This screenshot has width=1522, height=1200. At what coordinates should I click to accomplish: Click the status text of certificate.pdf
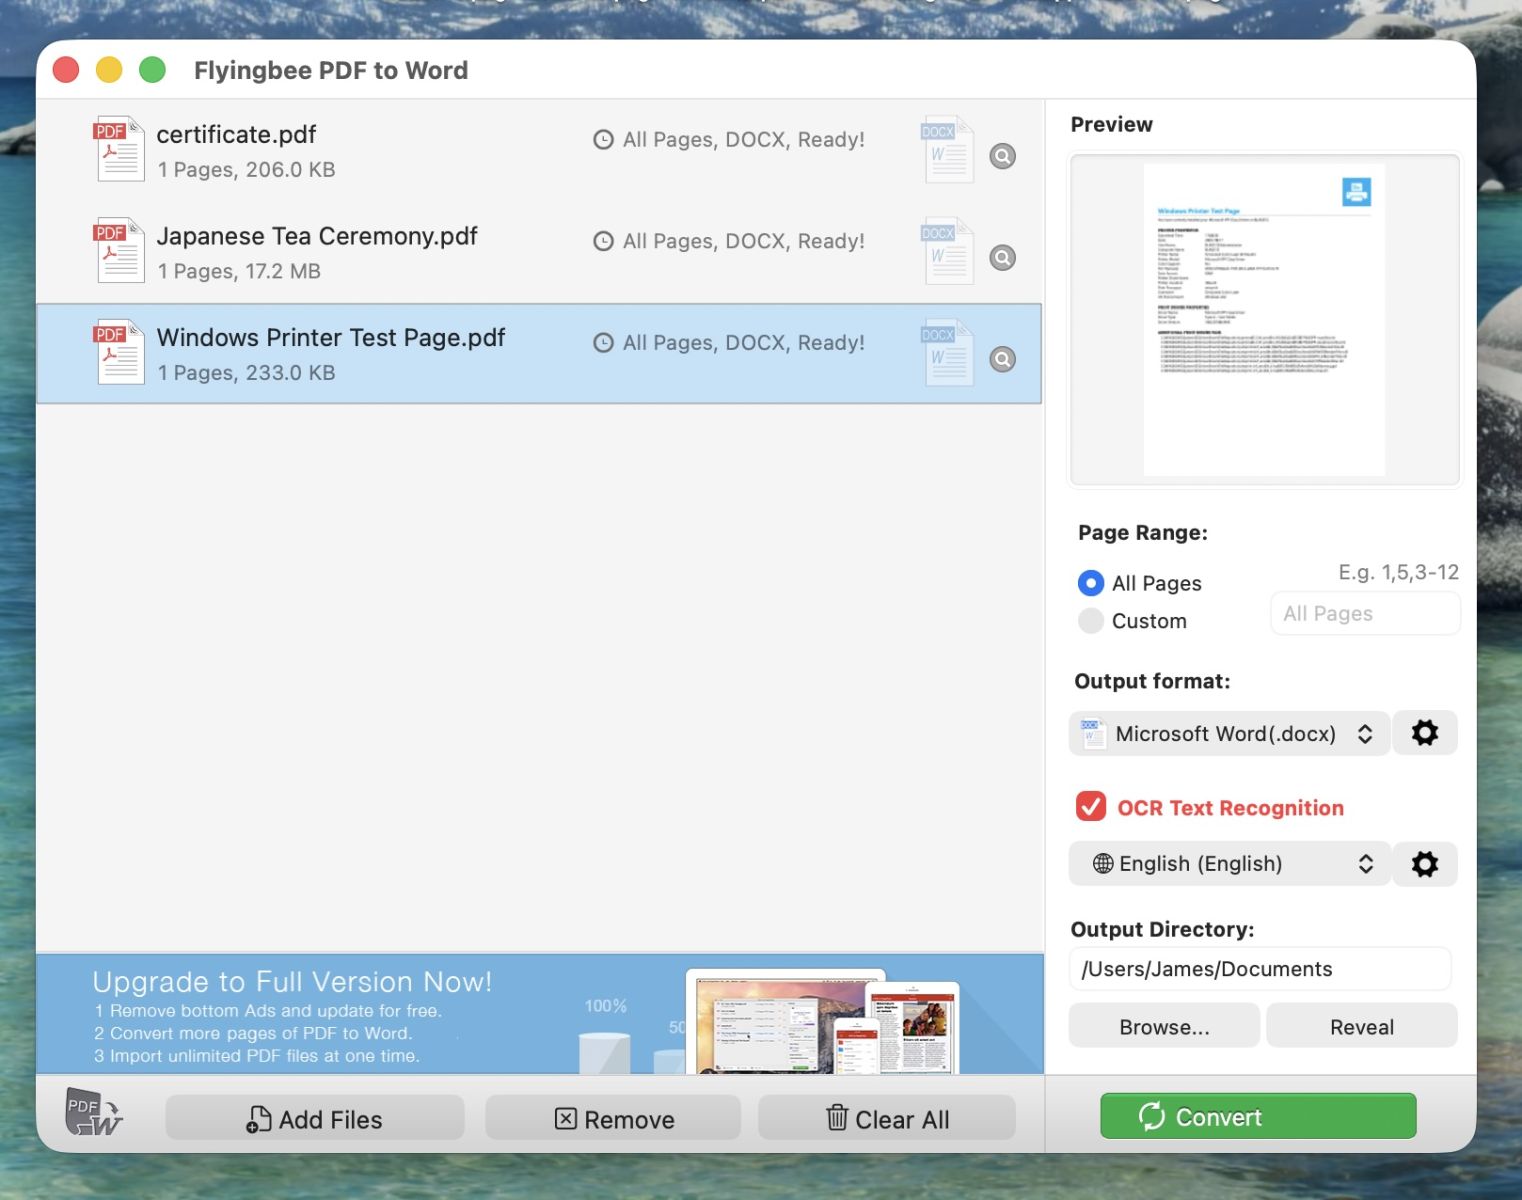coord(744,140)
